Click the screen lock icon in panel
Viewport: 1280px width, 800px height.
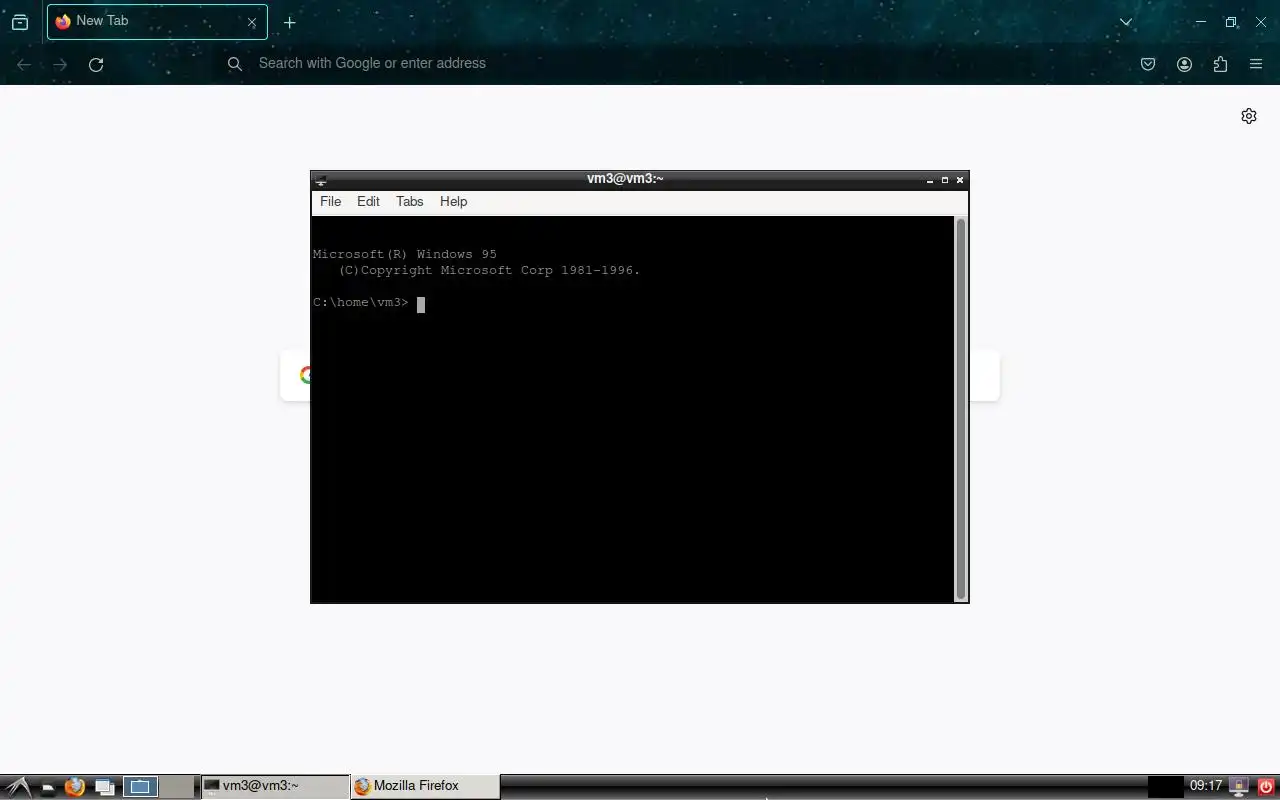[1240, 787]
